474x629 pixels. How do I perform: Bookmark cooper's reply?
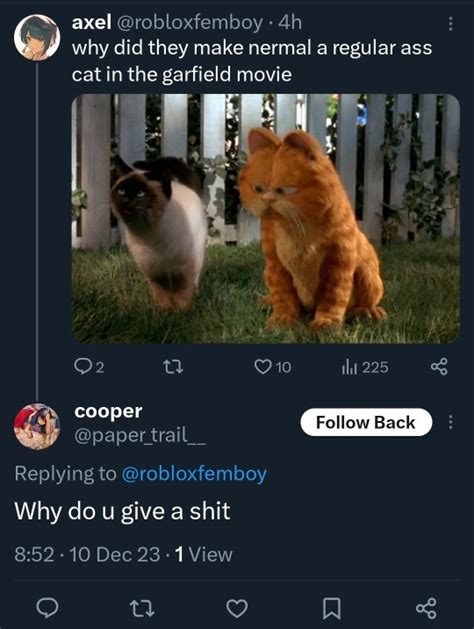click(x=332, y=608)
